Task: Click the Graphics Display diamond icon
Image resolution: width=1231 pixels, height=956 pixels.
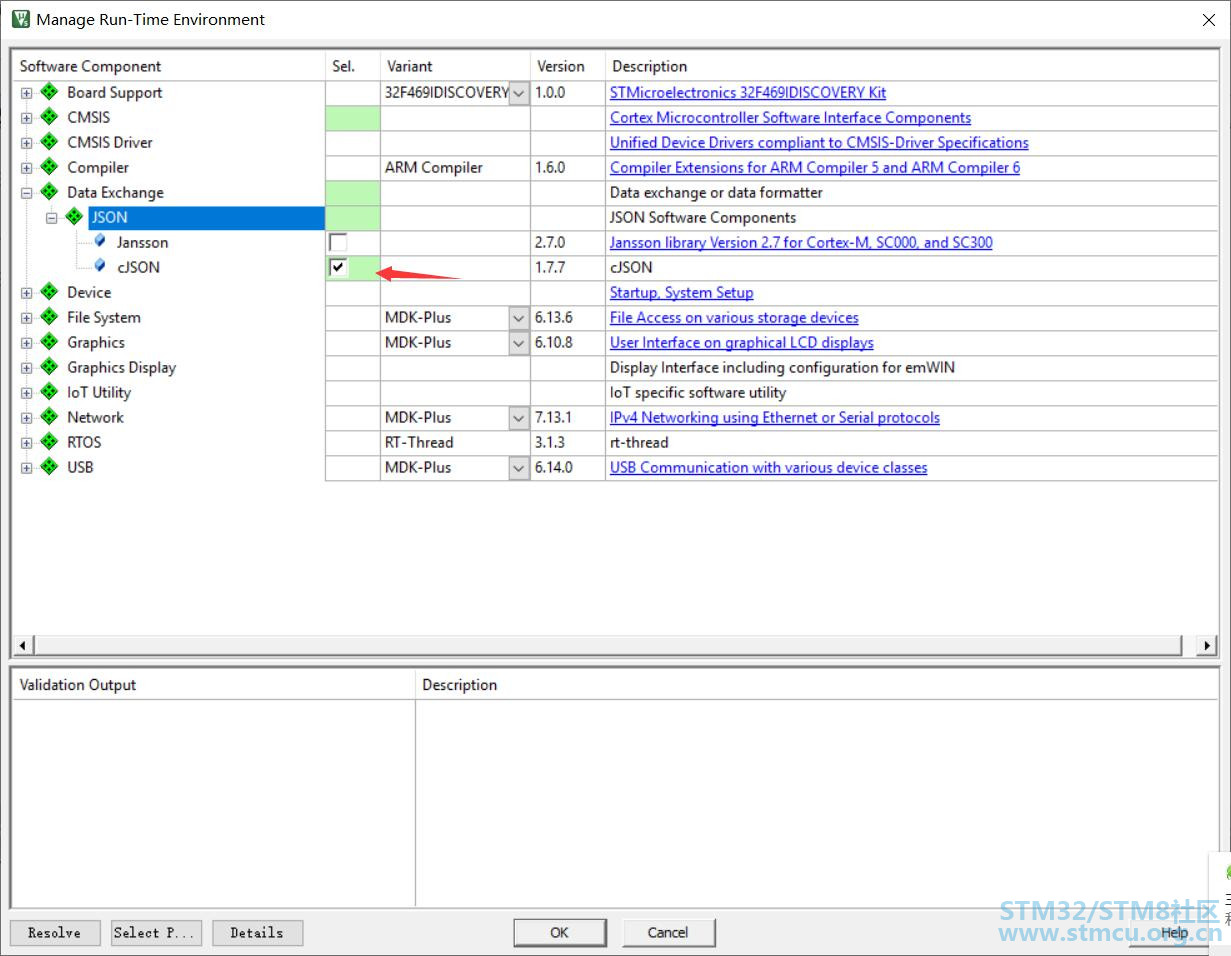Action: click(49, 367)
